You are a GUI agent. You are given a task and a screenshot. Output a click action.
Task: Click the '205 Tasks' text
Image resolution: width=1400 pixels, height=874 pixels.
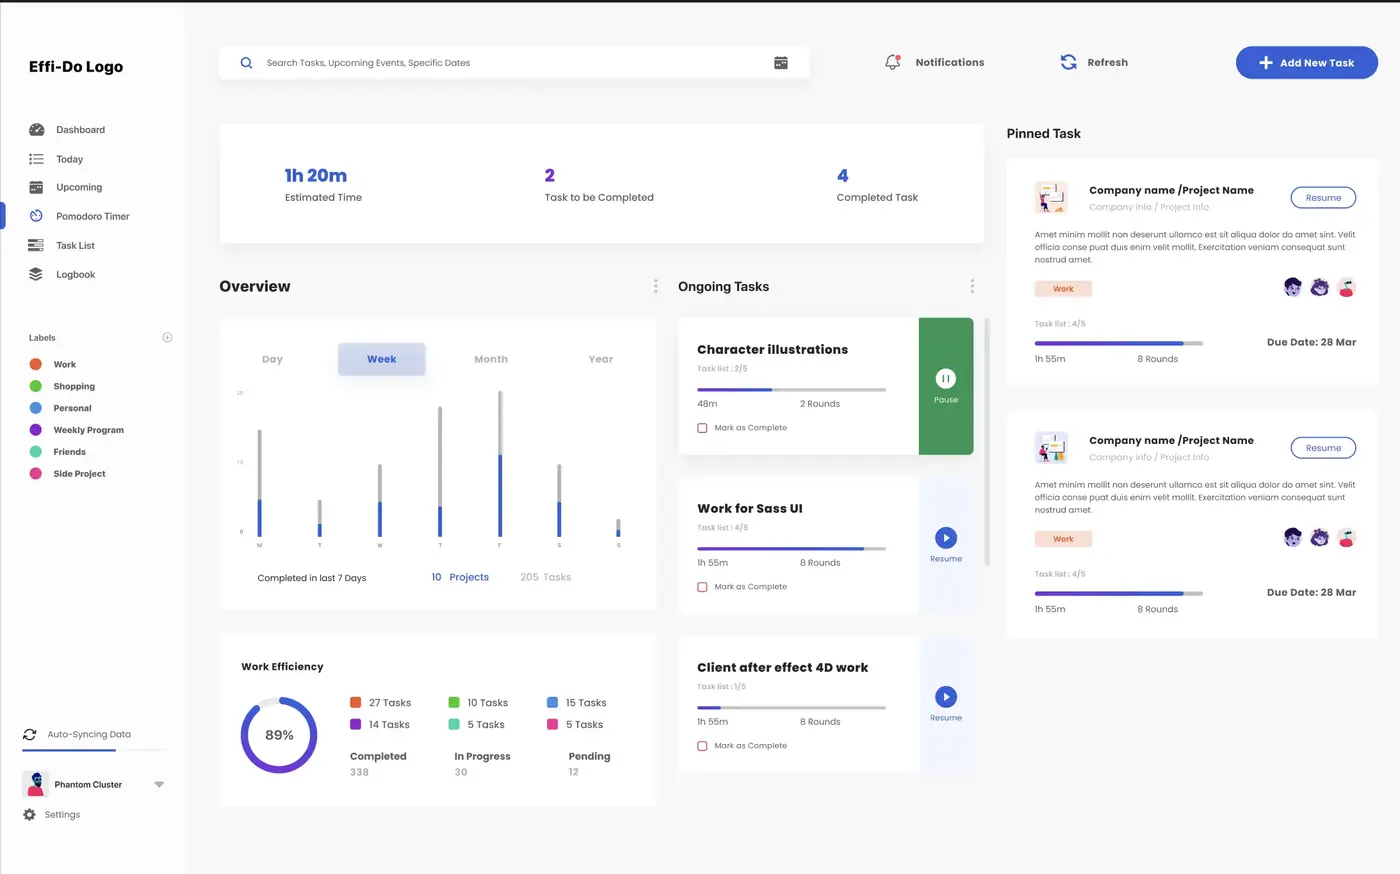tap(546, 577)
